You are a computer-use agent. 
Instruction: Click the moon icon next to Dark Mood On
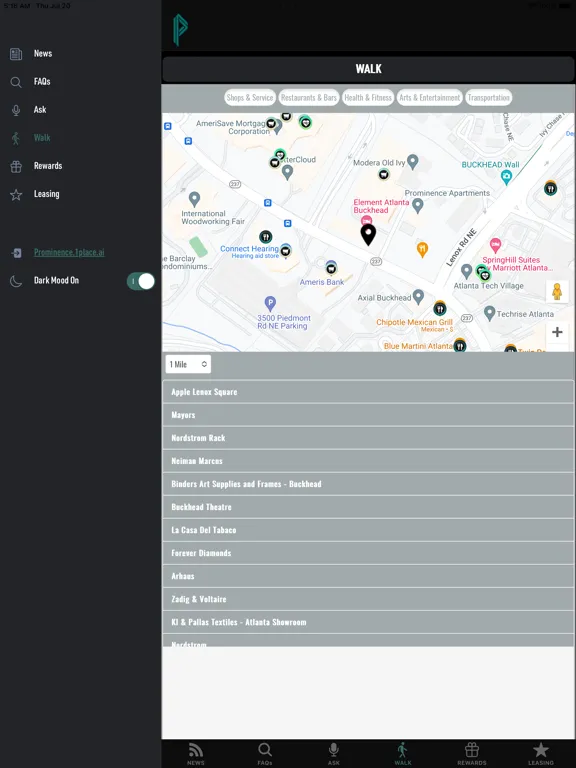(16, 281)
